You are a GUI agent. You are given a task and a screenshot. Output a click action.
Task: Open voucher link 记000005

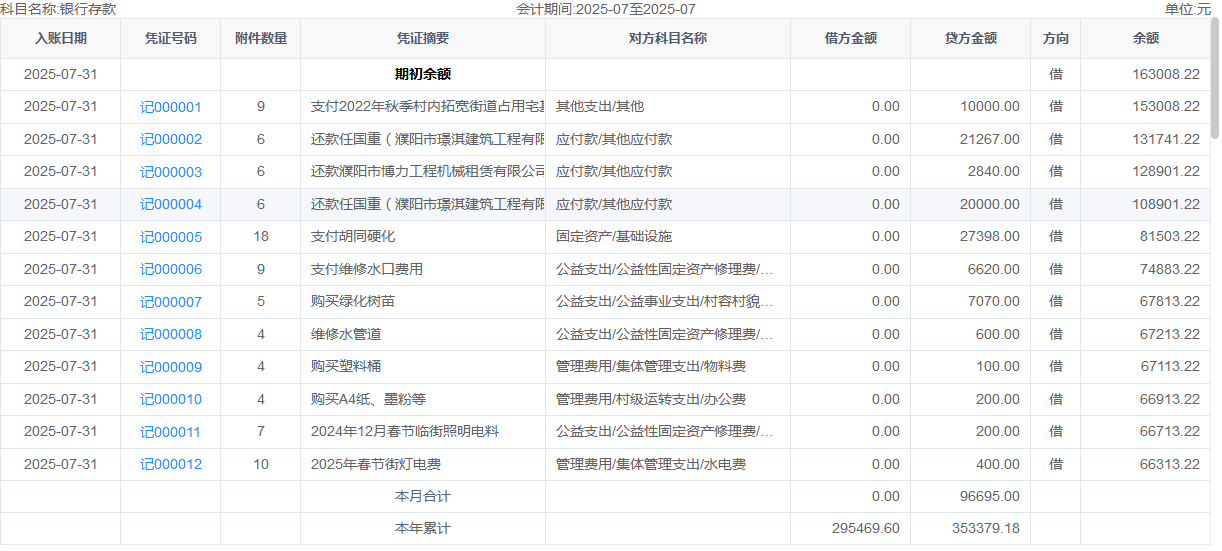click(170, 237)
